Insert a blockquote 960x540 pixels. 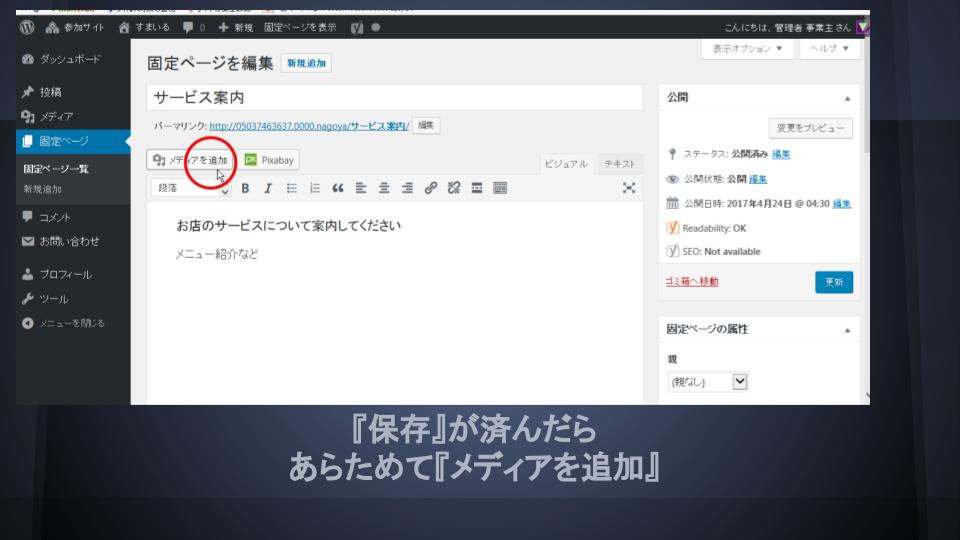coord(337,188)
